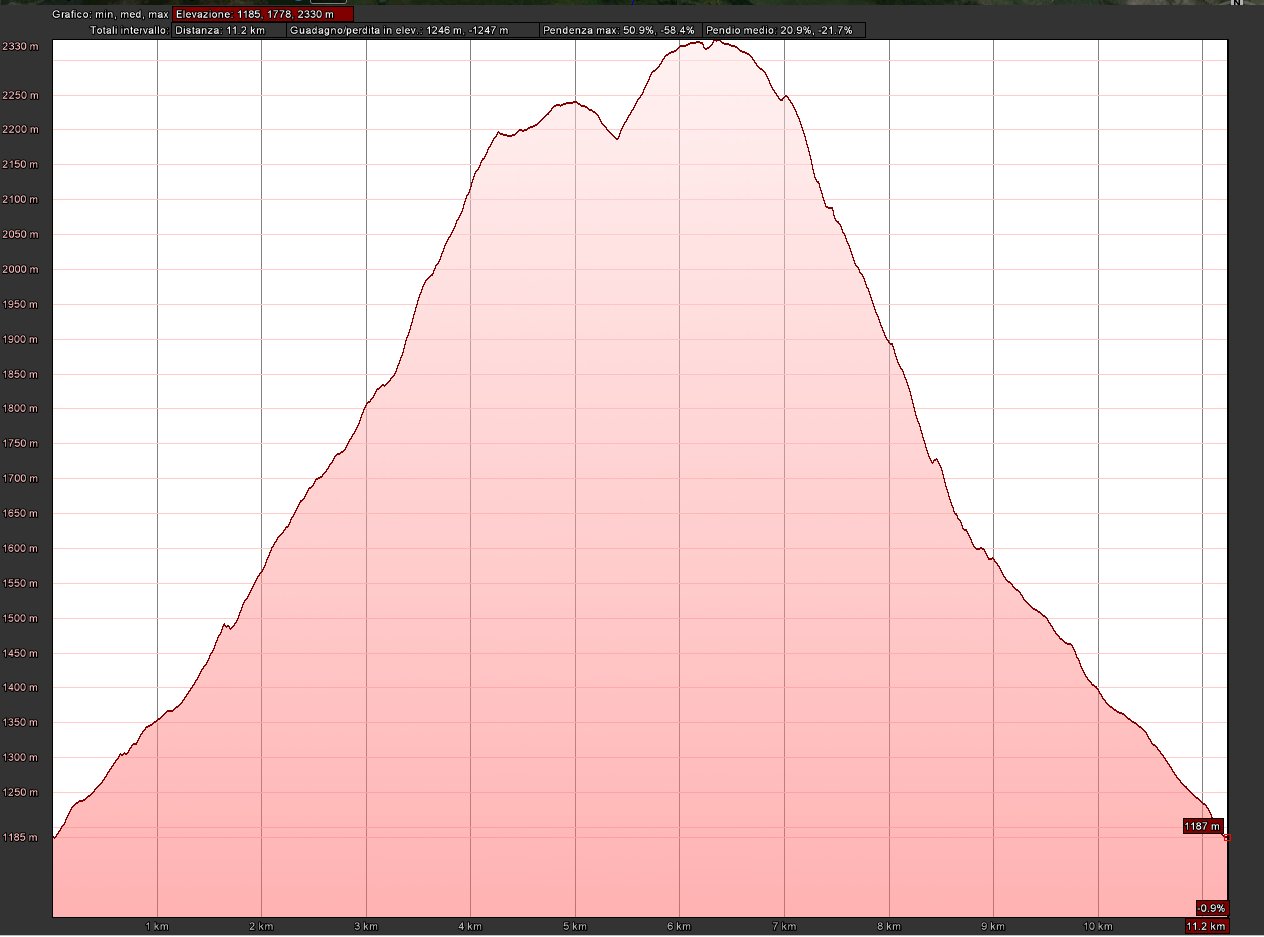
Task: Click the 2330 m y-axis label
Action: [20, 47]
